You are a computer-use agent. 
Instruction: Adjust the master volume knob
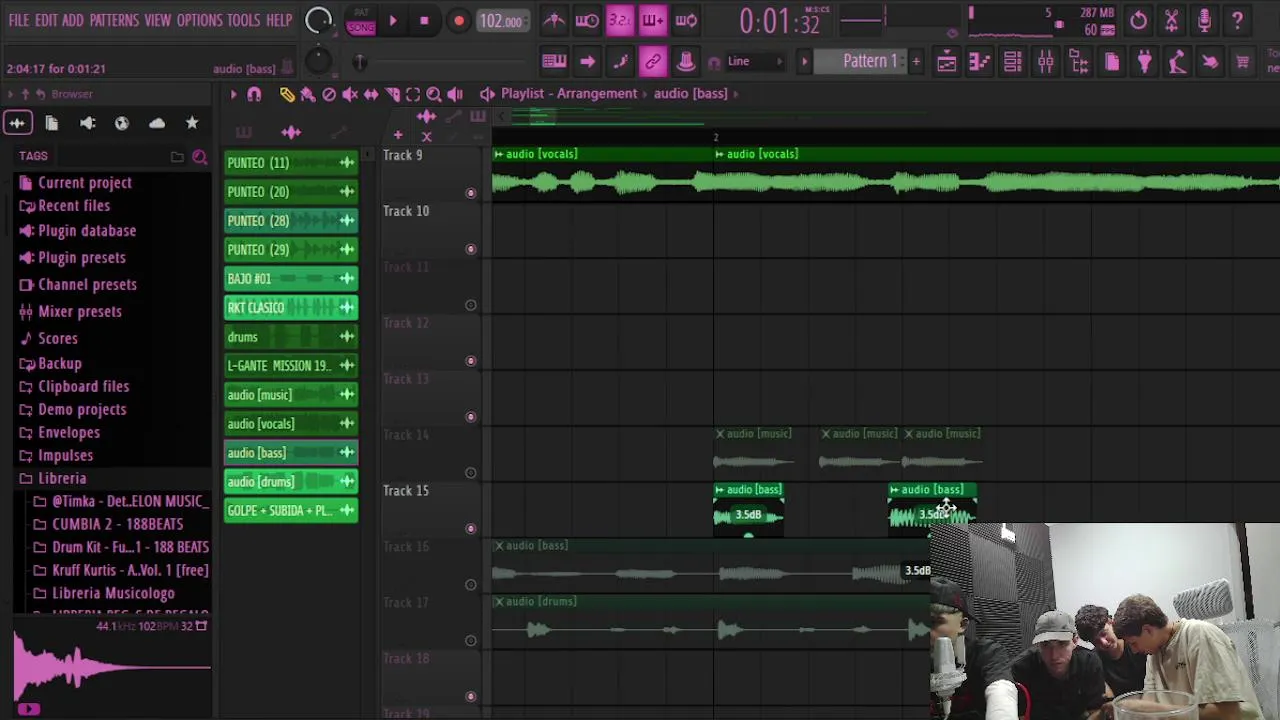318,20
